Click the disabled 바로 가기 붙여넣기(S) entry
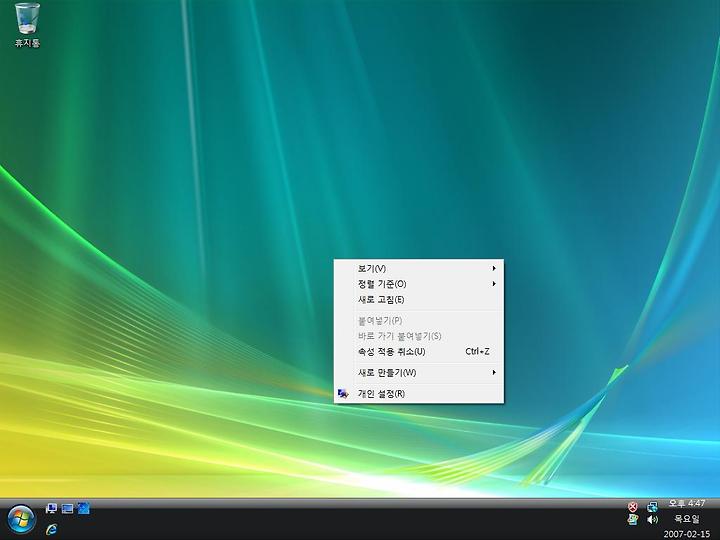This screenshot has height=540, width=720. [418, 336]
